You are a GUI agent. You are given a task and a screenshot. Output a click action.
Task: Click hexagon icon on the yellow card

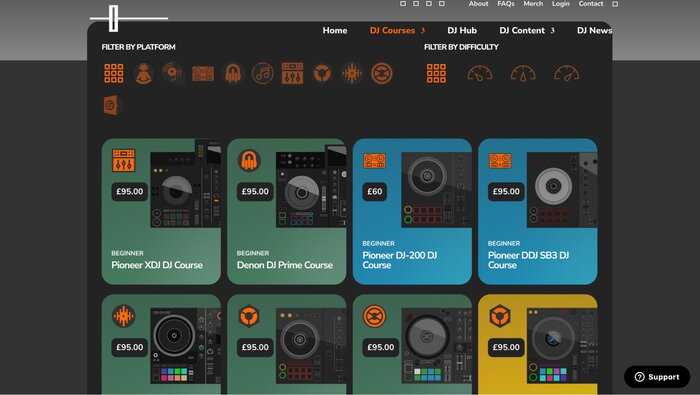[500, 316]
